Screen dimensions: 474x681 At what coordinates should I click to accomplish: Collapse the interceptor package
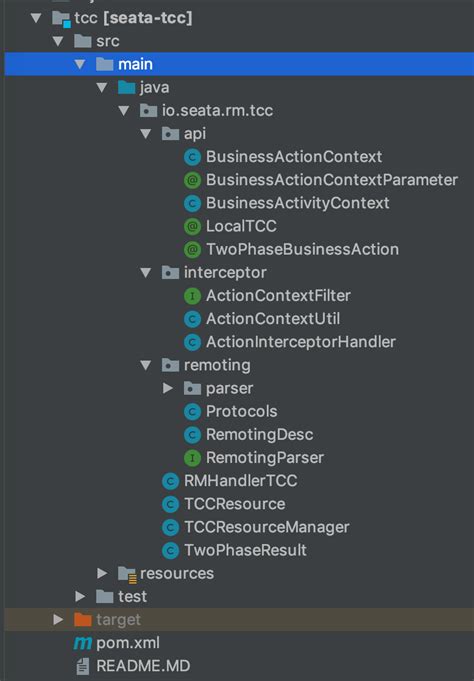tap(146, 273)
